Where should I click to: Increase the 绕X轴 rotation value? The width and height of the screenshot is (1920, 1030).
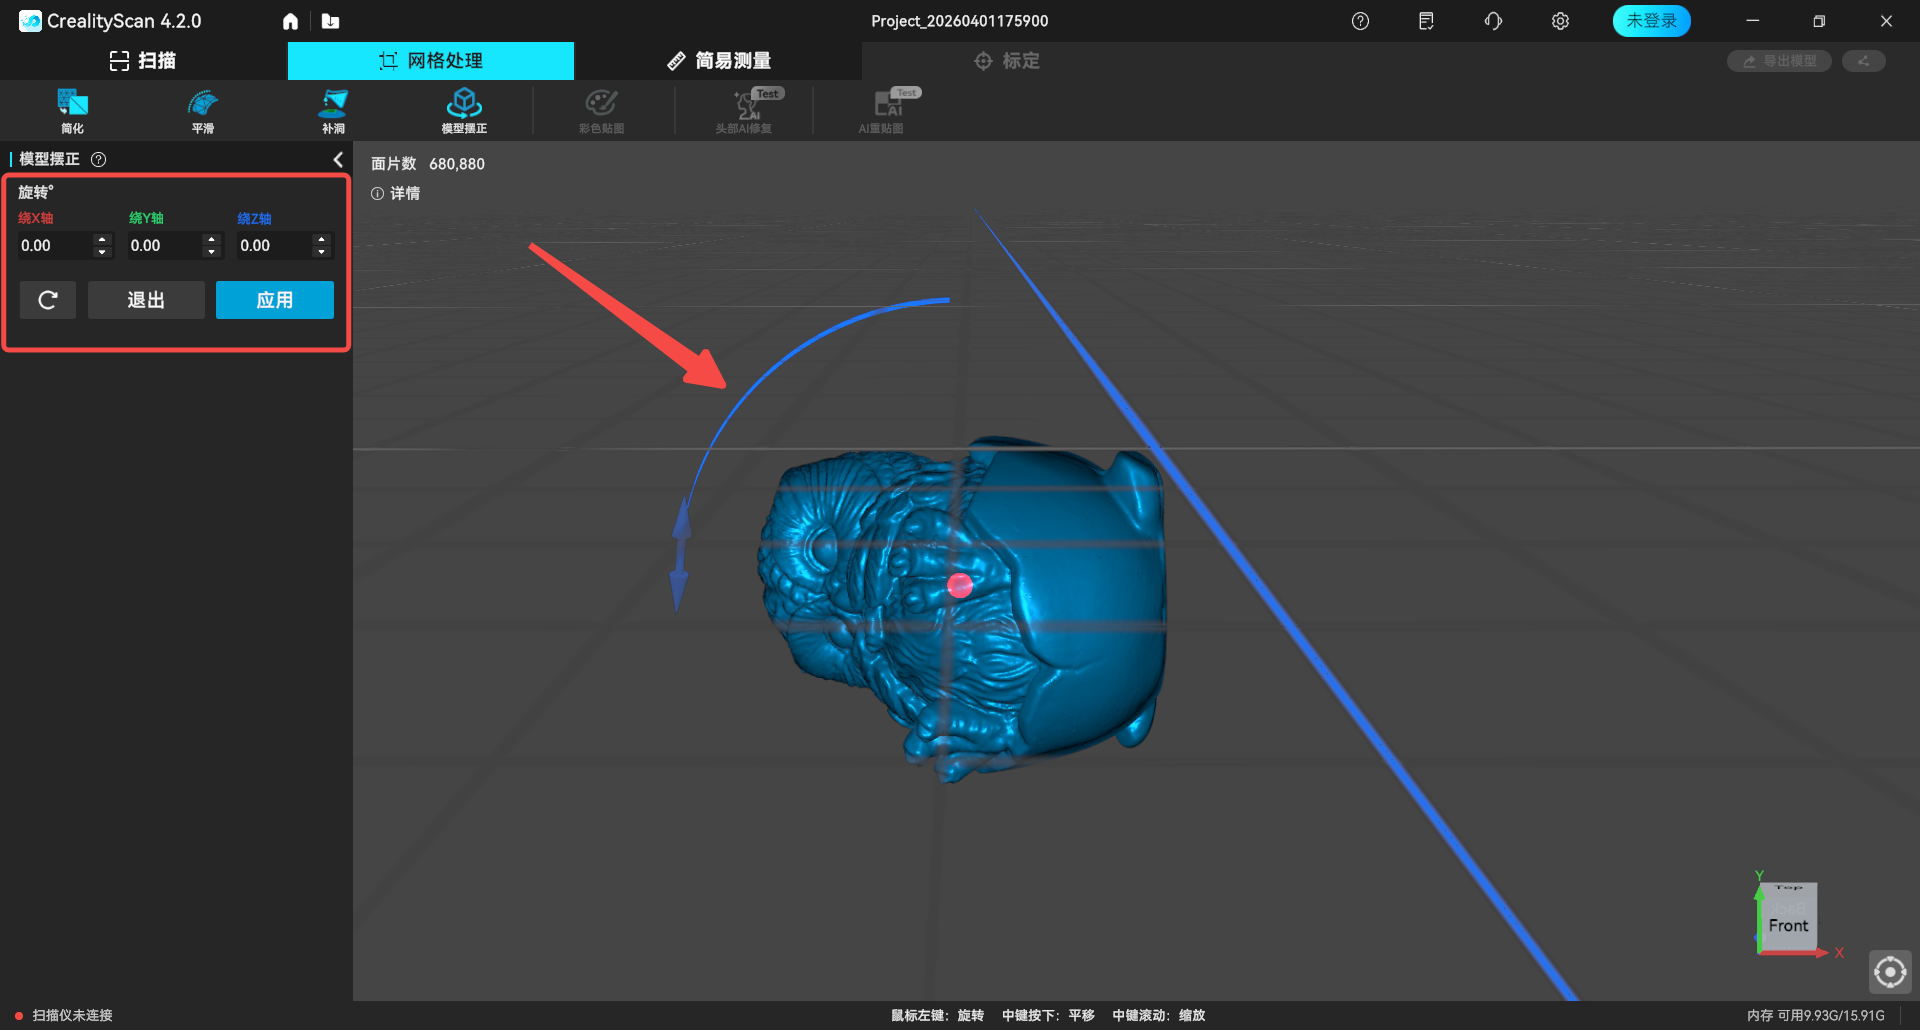click(x=102, y=240)
